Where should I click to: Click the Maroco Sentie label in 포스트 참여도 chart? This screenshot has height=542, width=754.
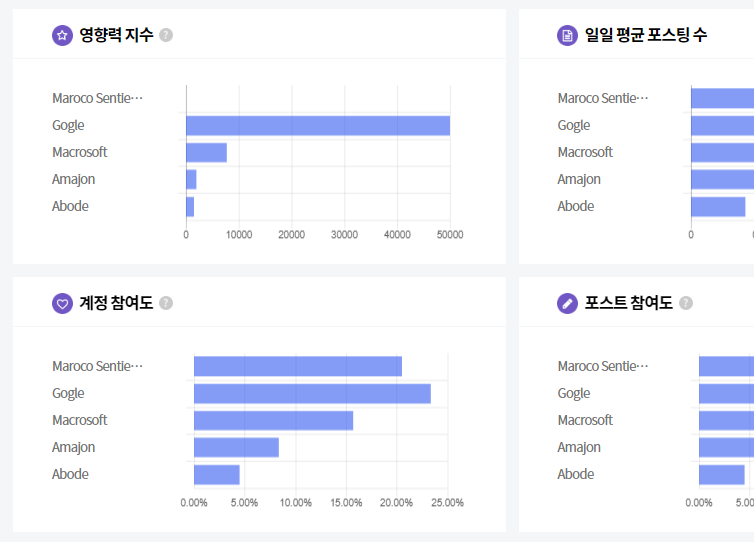pyautogui.click(x=603, y=366)
